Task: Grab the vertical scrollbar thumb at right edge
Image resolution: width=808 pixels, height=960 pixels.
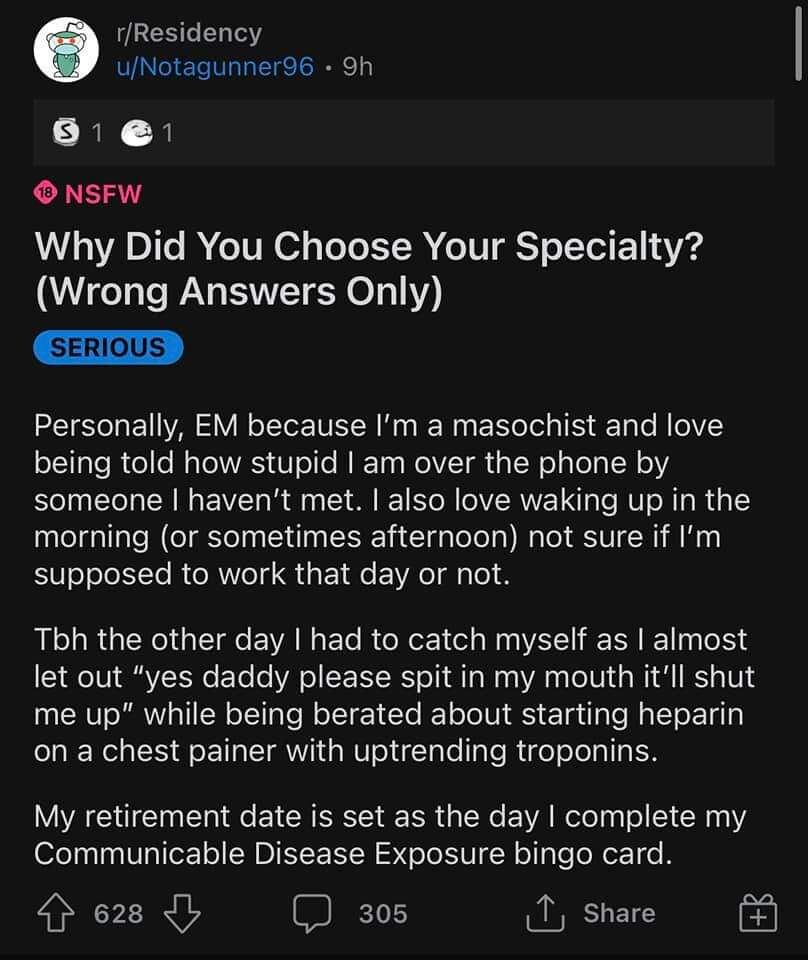Action: (798, 43)
